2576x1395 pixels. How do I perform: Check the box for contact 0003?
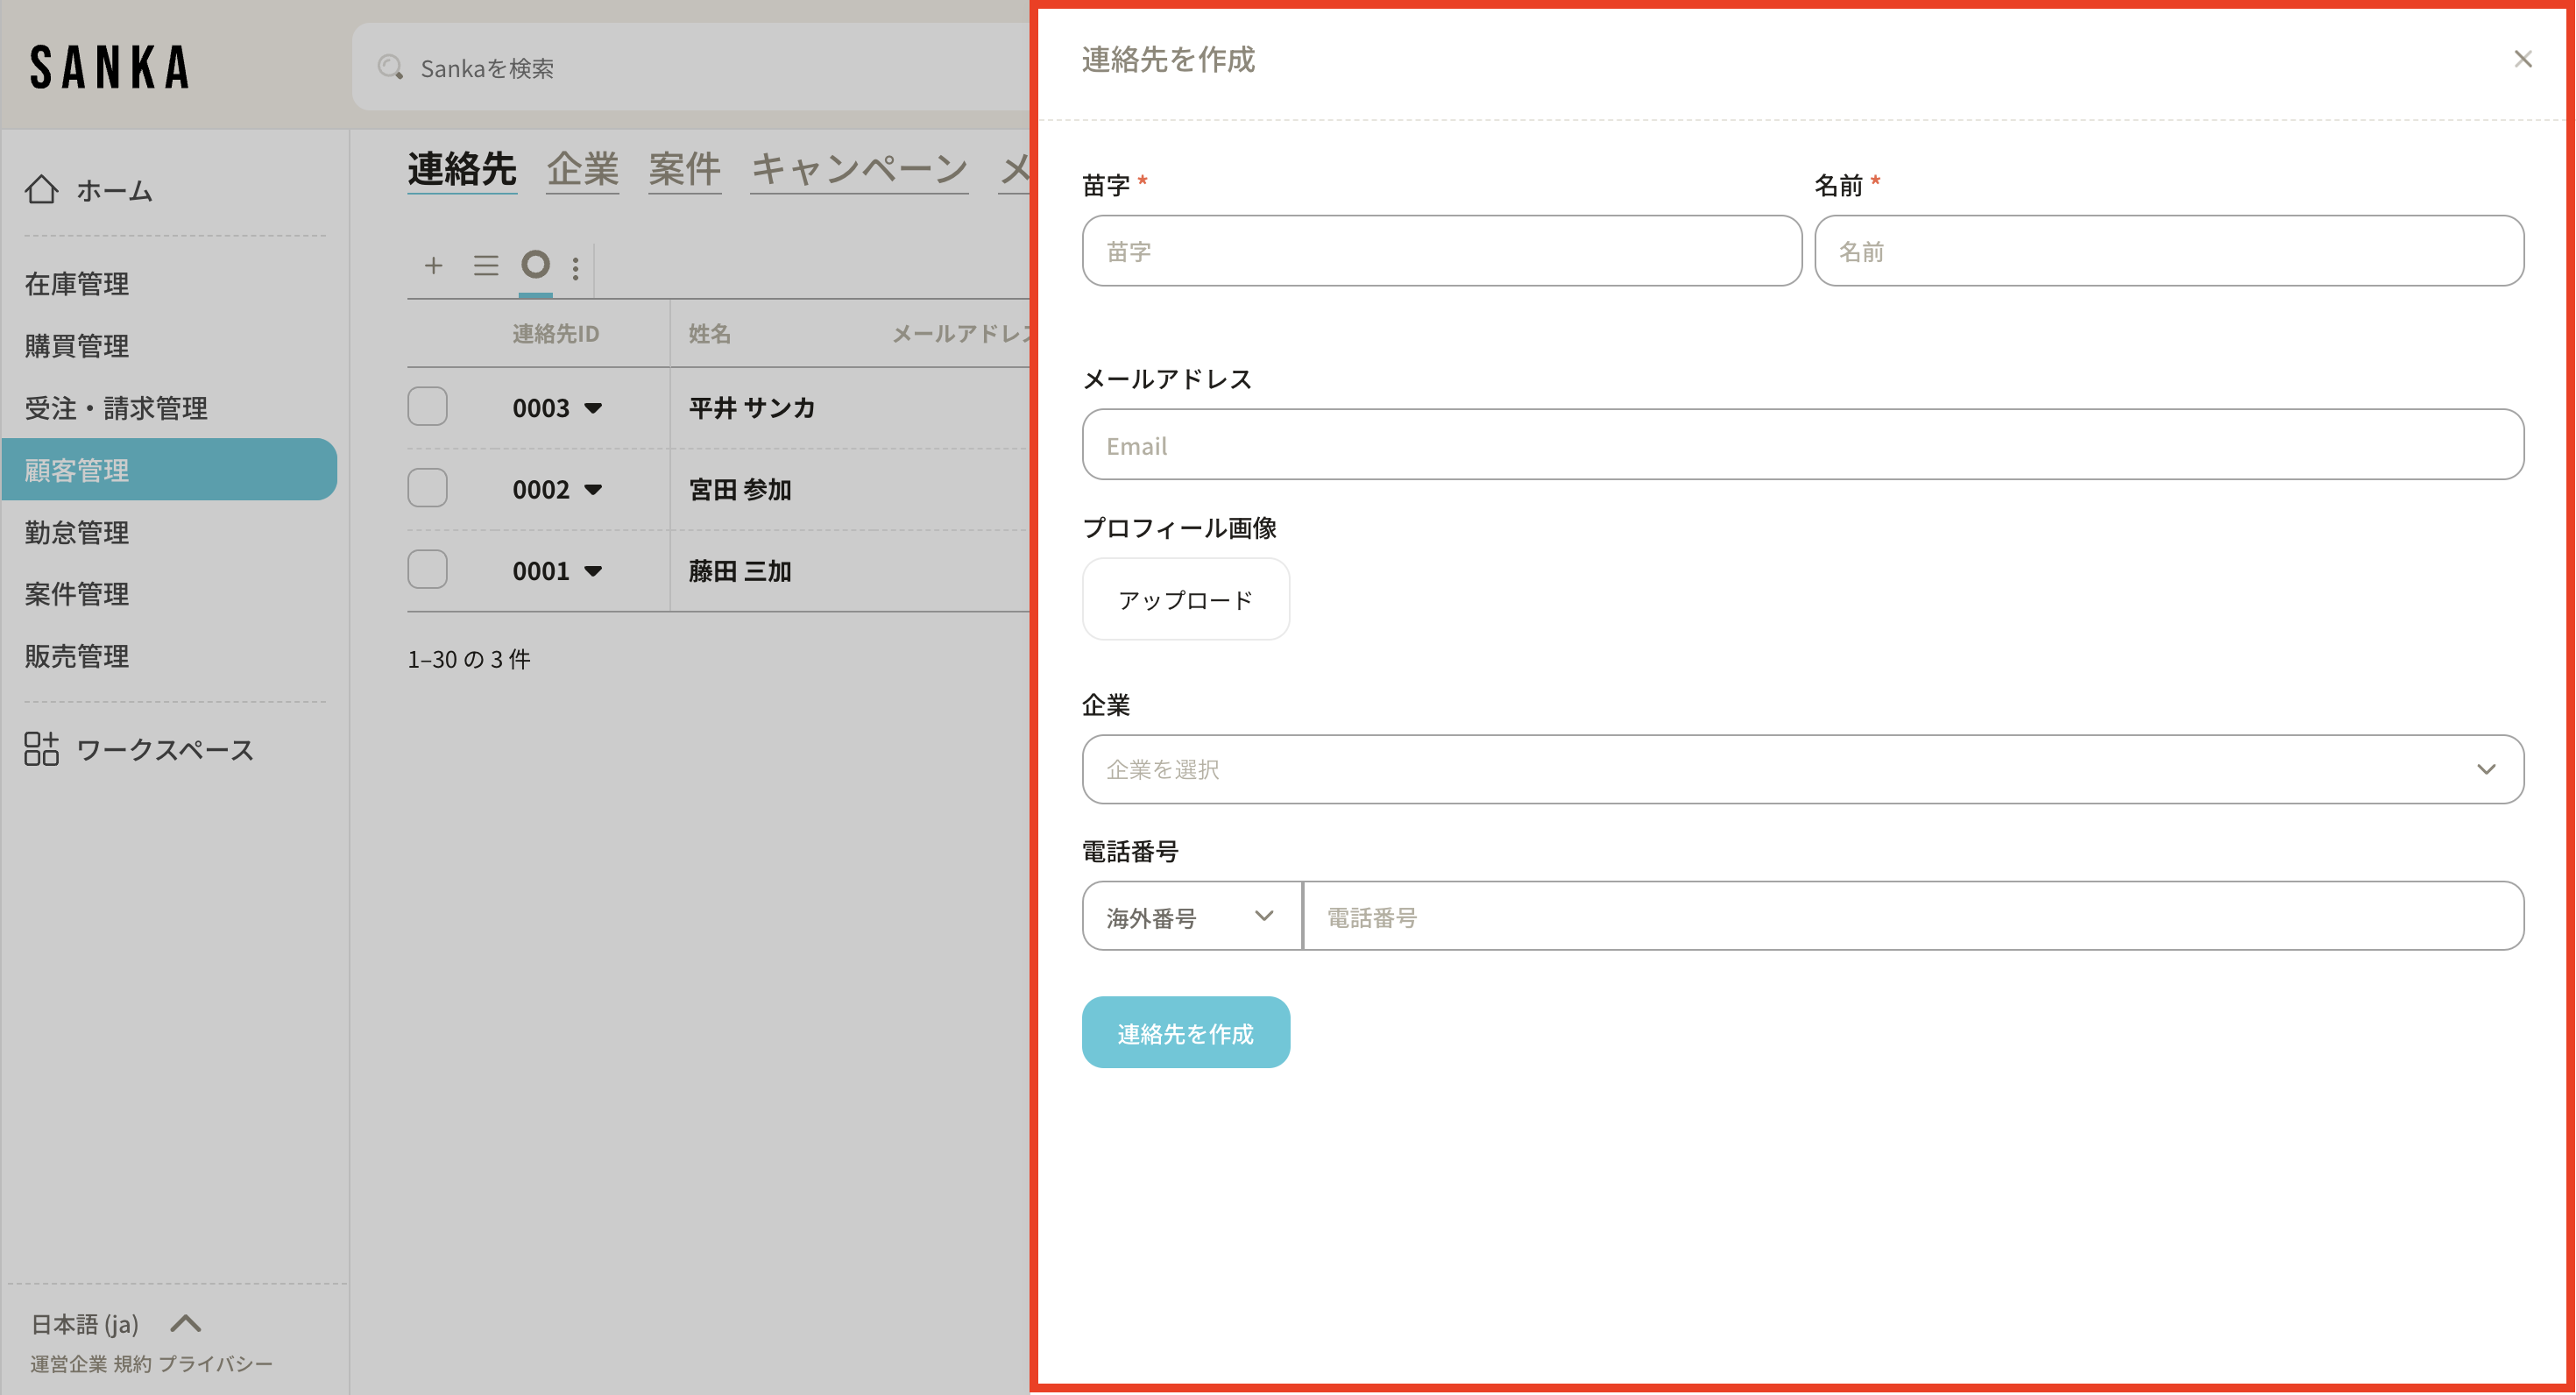tap(427, 407)
